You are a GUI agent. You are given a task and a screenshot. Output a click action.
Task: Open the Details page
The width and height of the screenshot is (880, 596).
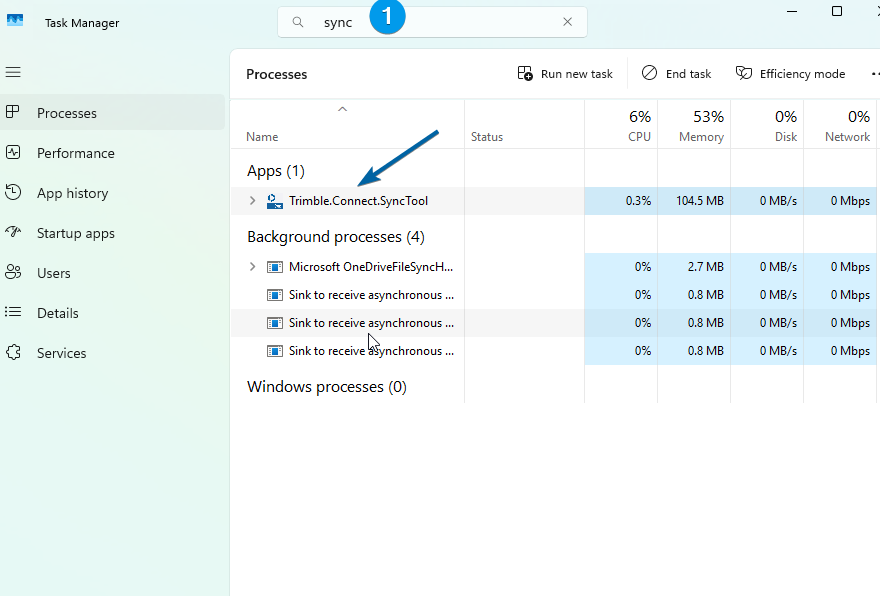[x=57, y=313]
